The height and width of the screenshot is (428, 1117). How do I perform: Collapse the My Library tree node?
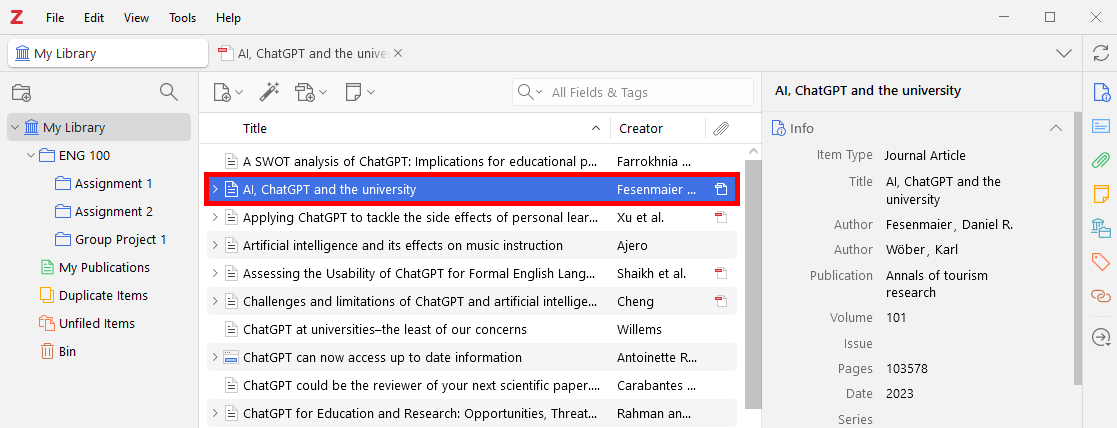point(15,128)
